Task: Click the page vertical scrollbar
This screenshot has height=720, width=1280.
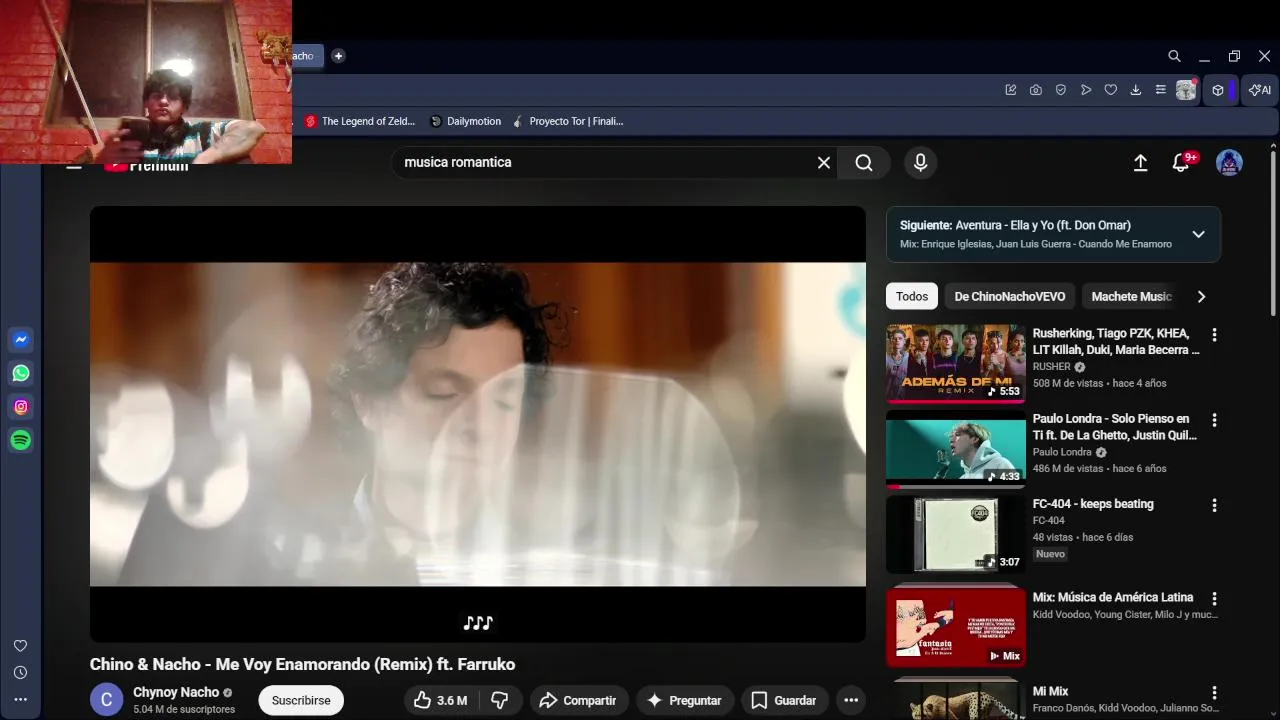Action: (1273, 232)
